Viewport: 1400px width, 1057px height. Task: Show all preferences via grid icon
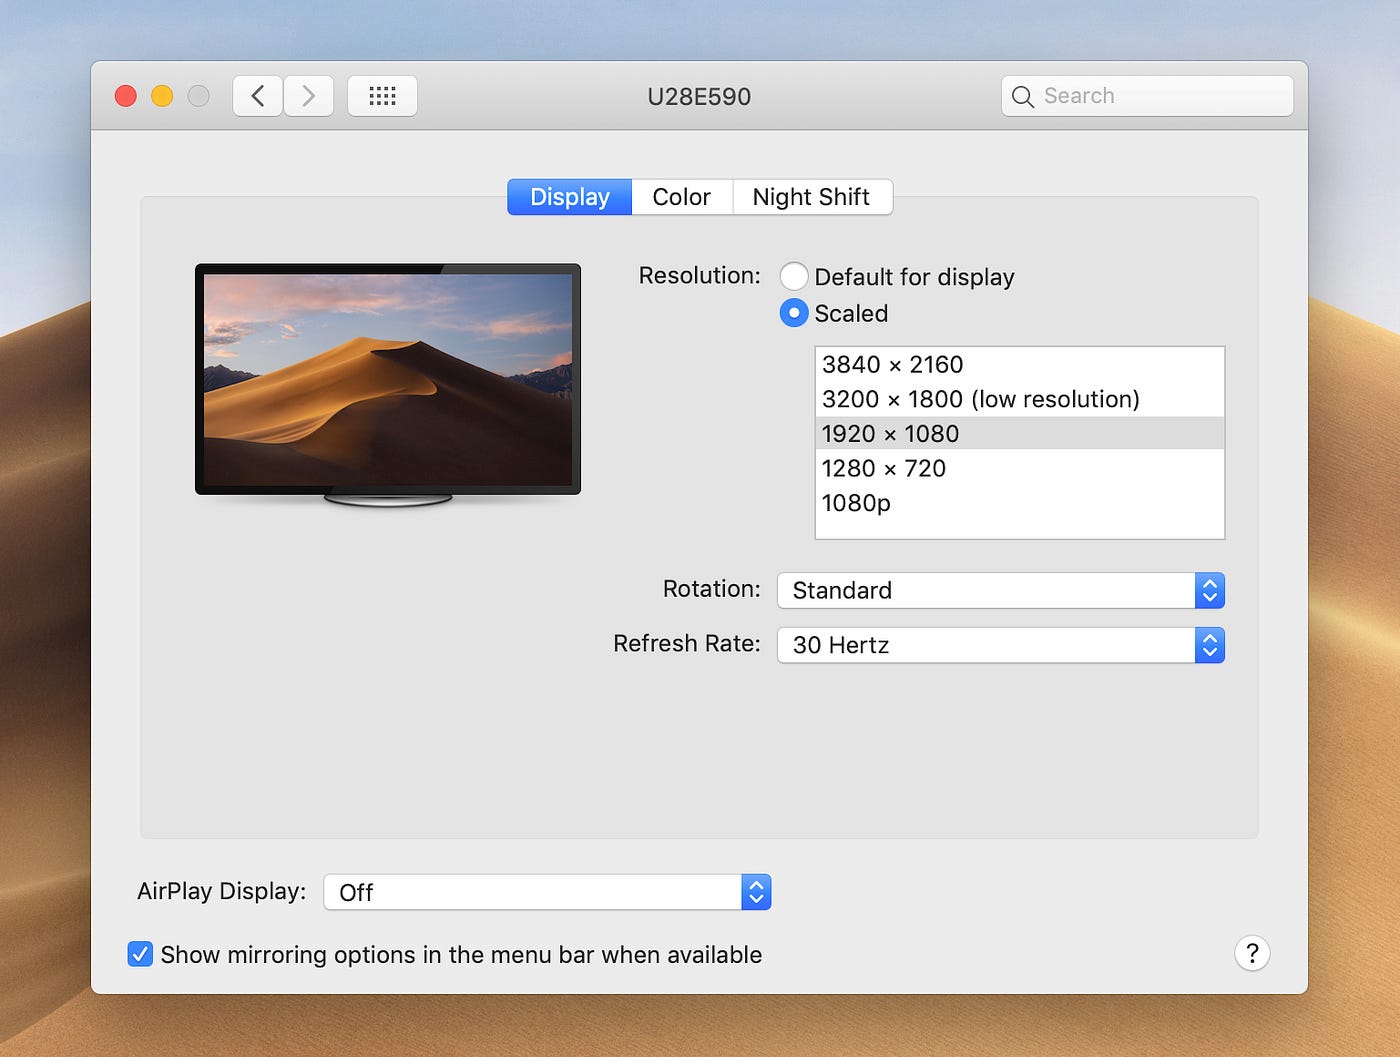click(x=382, y=96)
